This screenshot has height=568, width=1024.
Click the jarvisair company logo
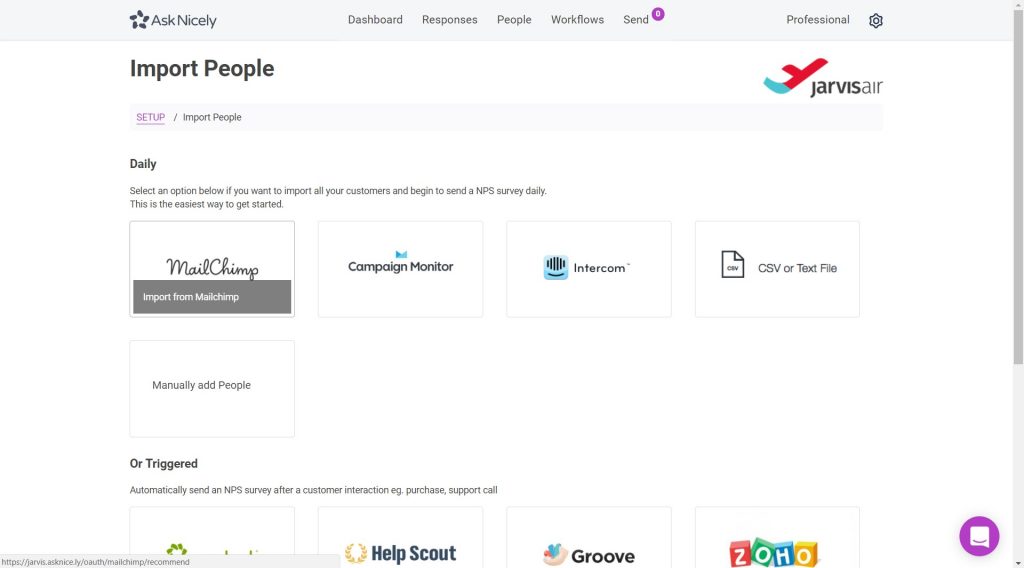823,77
